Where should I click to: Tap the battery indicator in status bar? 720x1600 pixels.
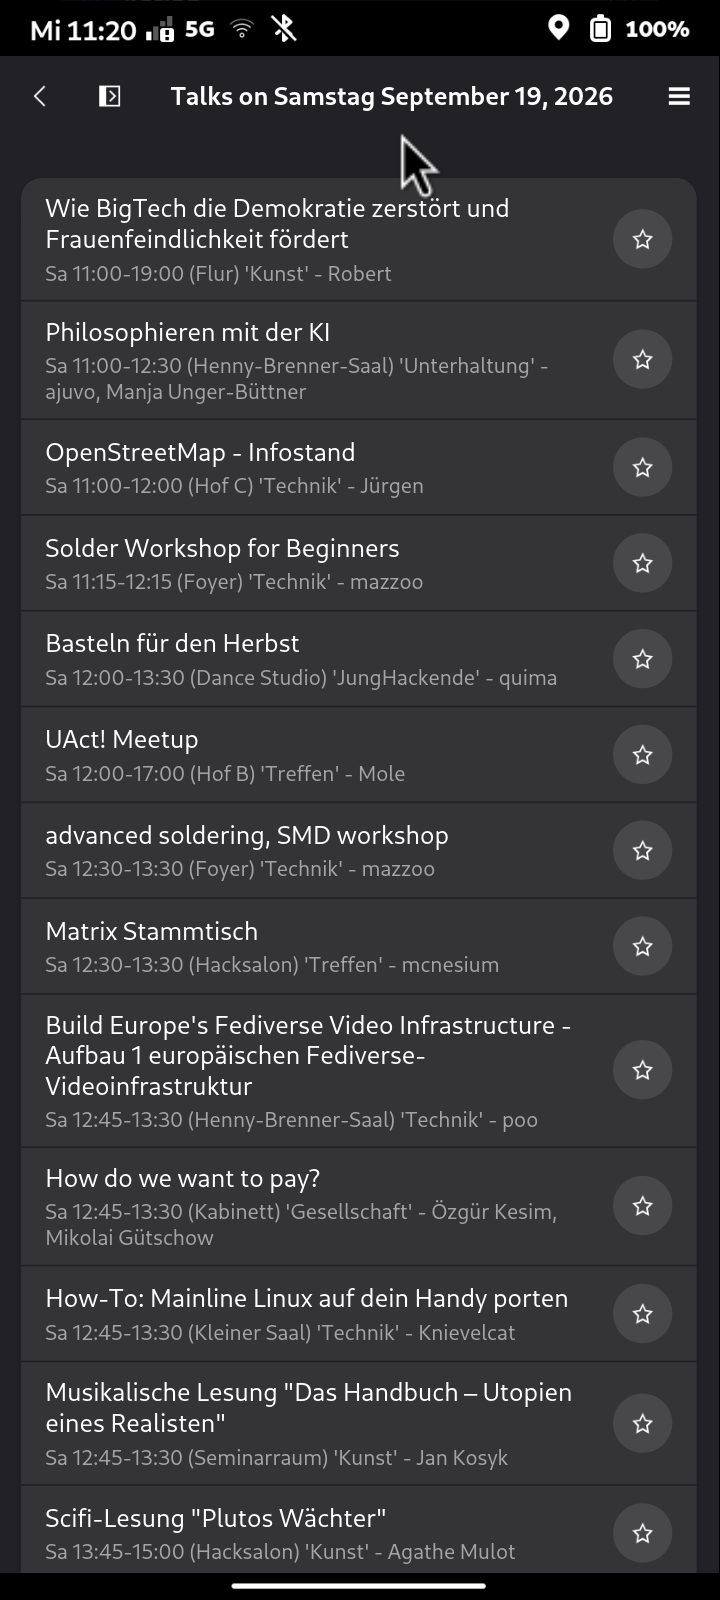click(600, 28)
